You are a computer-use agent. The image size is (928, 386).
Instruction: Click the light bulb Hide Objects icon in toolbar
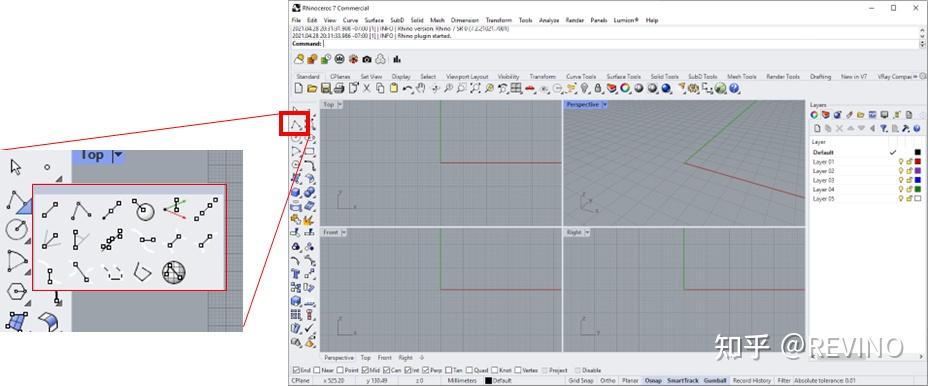(585, 88)
